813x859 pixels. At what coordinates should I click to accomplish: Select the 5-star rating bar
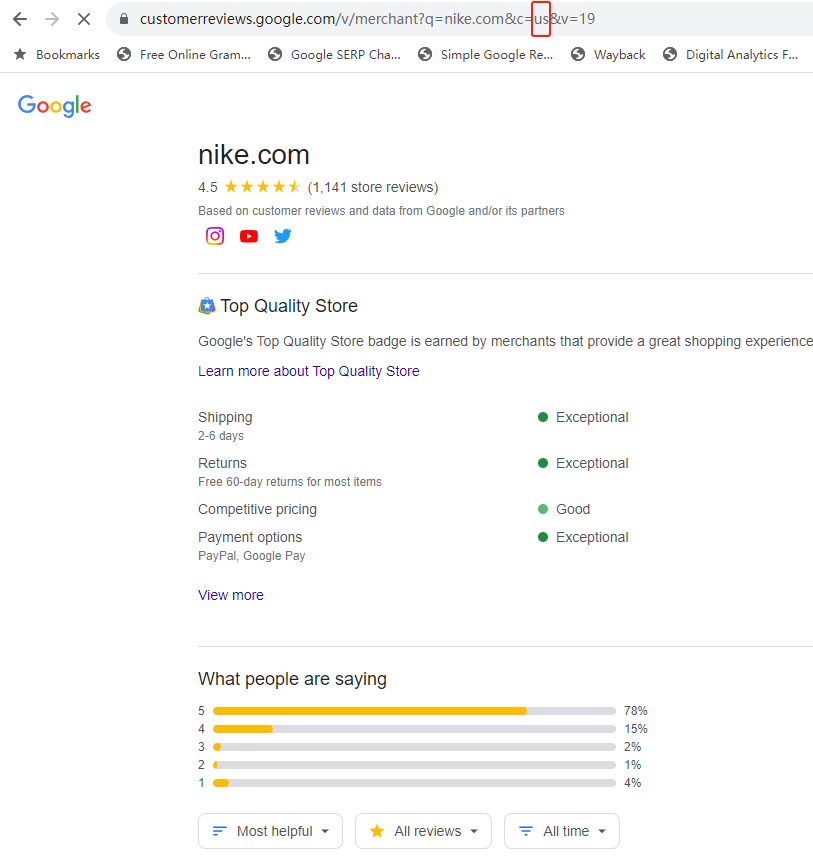pos(414,711)
